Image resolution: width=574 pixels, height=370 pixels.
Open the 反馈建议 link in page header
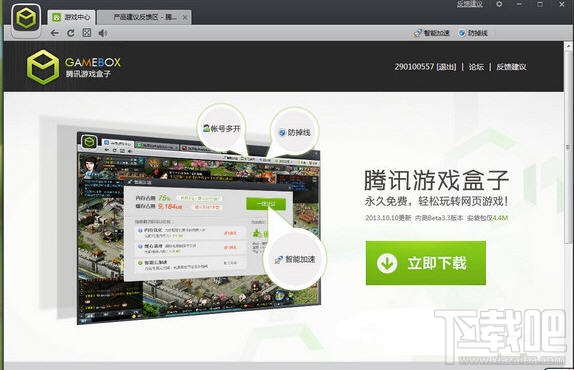pyautogui.click(x=511, y=67)
